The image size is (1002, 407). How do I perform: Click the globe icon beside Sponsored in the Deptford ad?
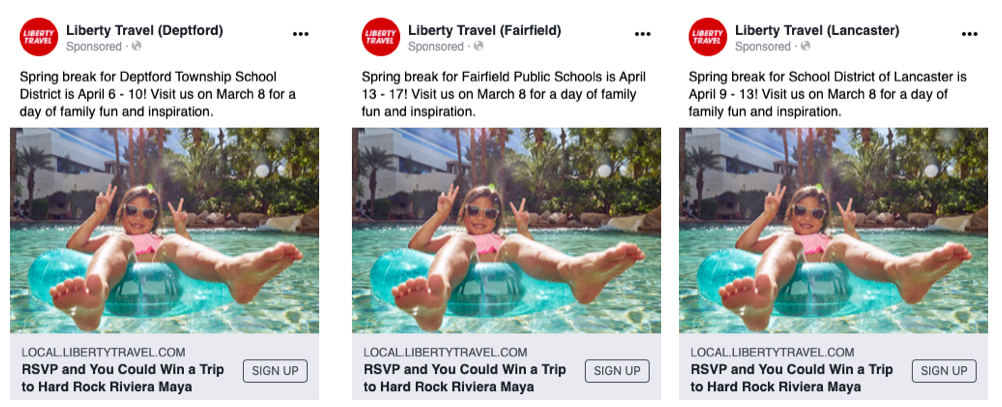[136, 46]
